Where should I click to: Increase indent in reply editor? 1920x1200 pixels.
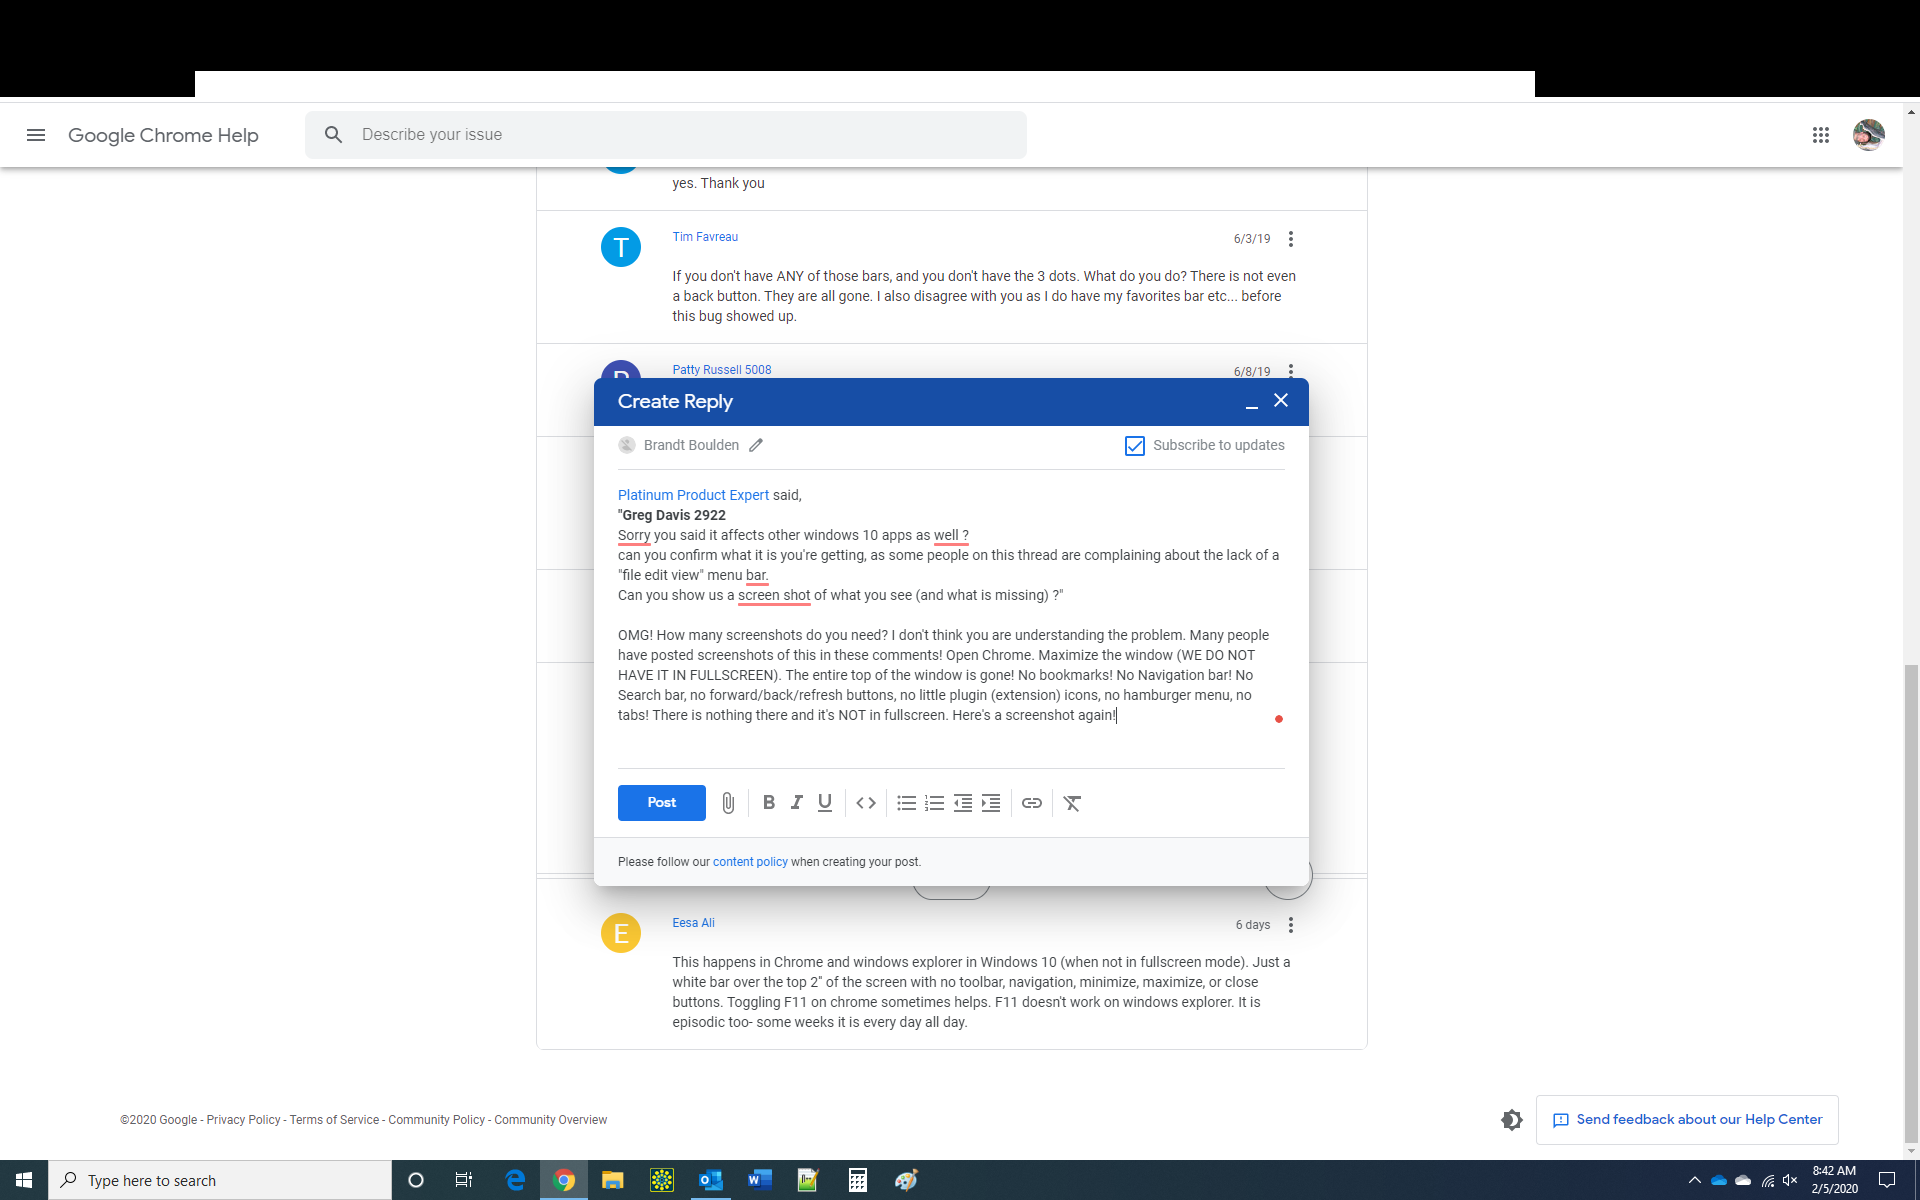click(990, 803)
